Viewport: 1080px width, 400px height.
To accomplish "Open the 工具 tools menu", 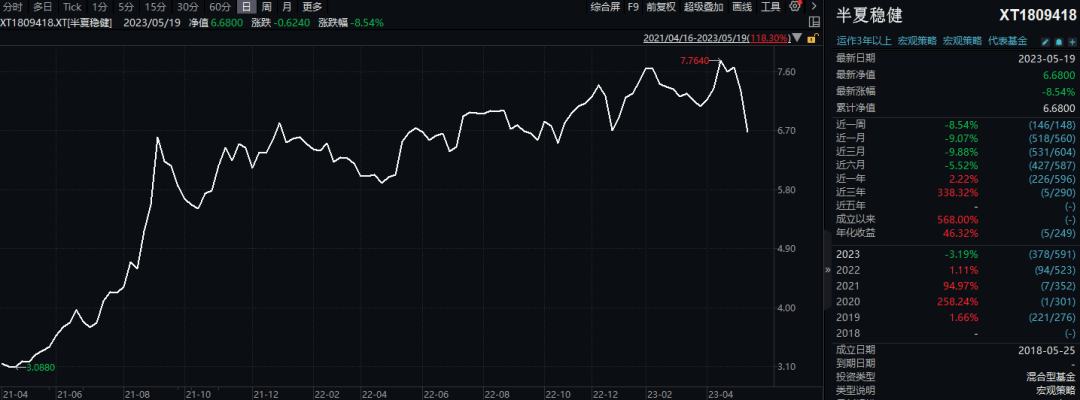I will (x=770, y=6).
